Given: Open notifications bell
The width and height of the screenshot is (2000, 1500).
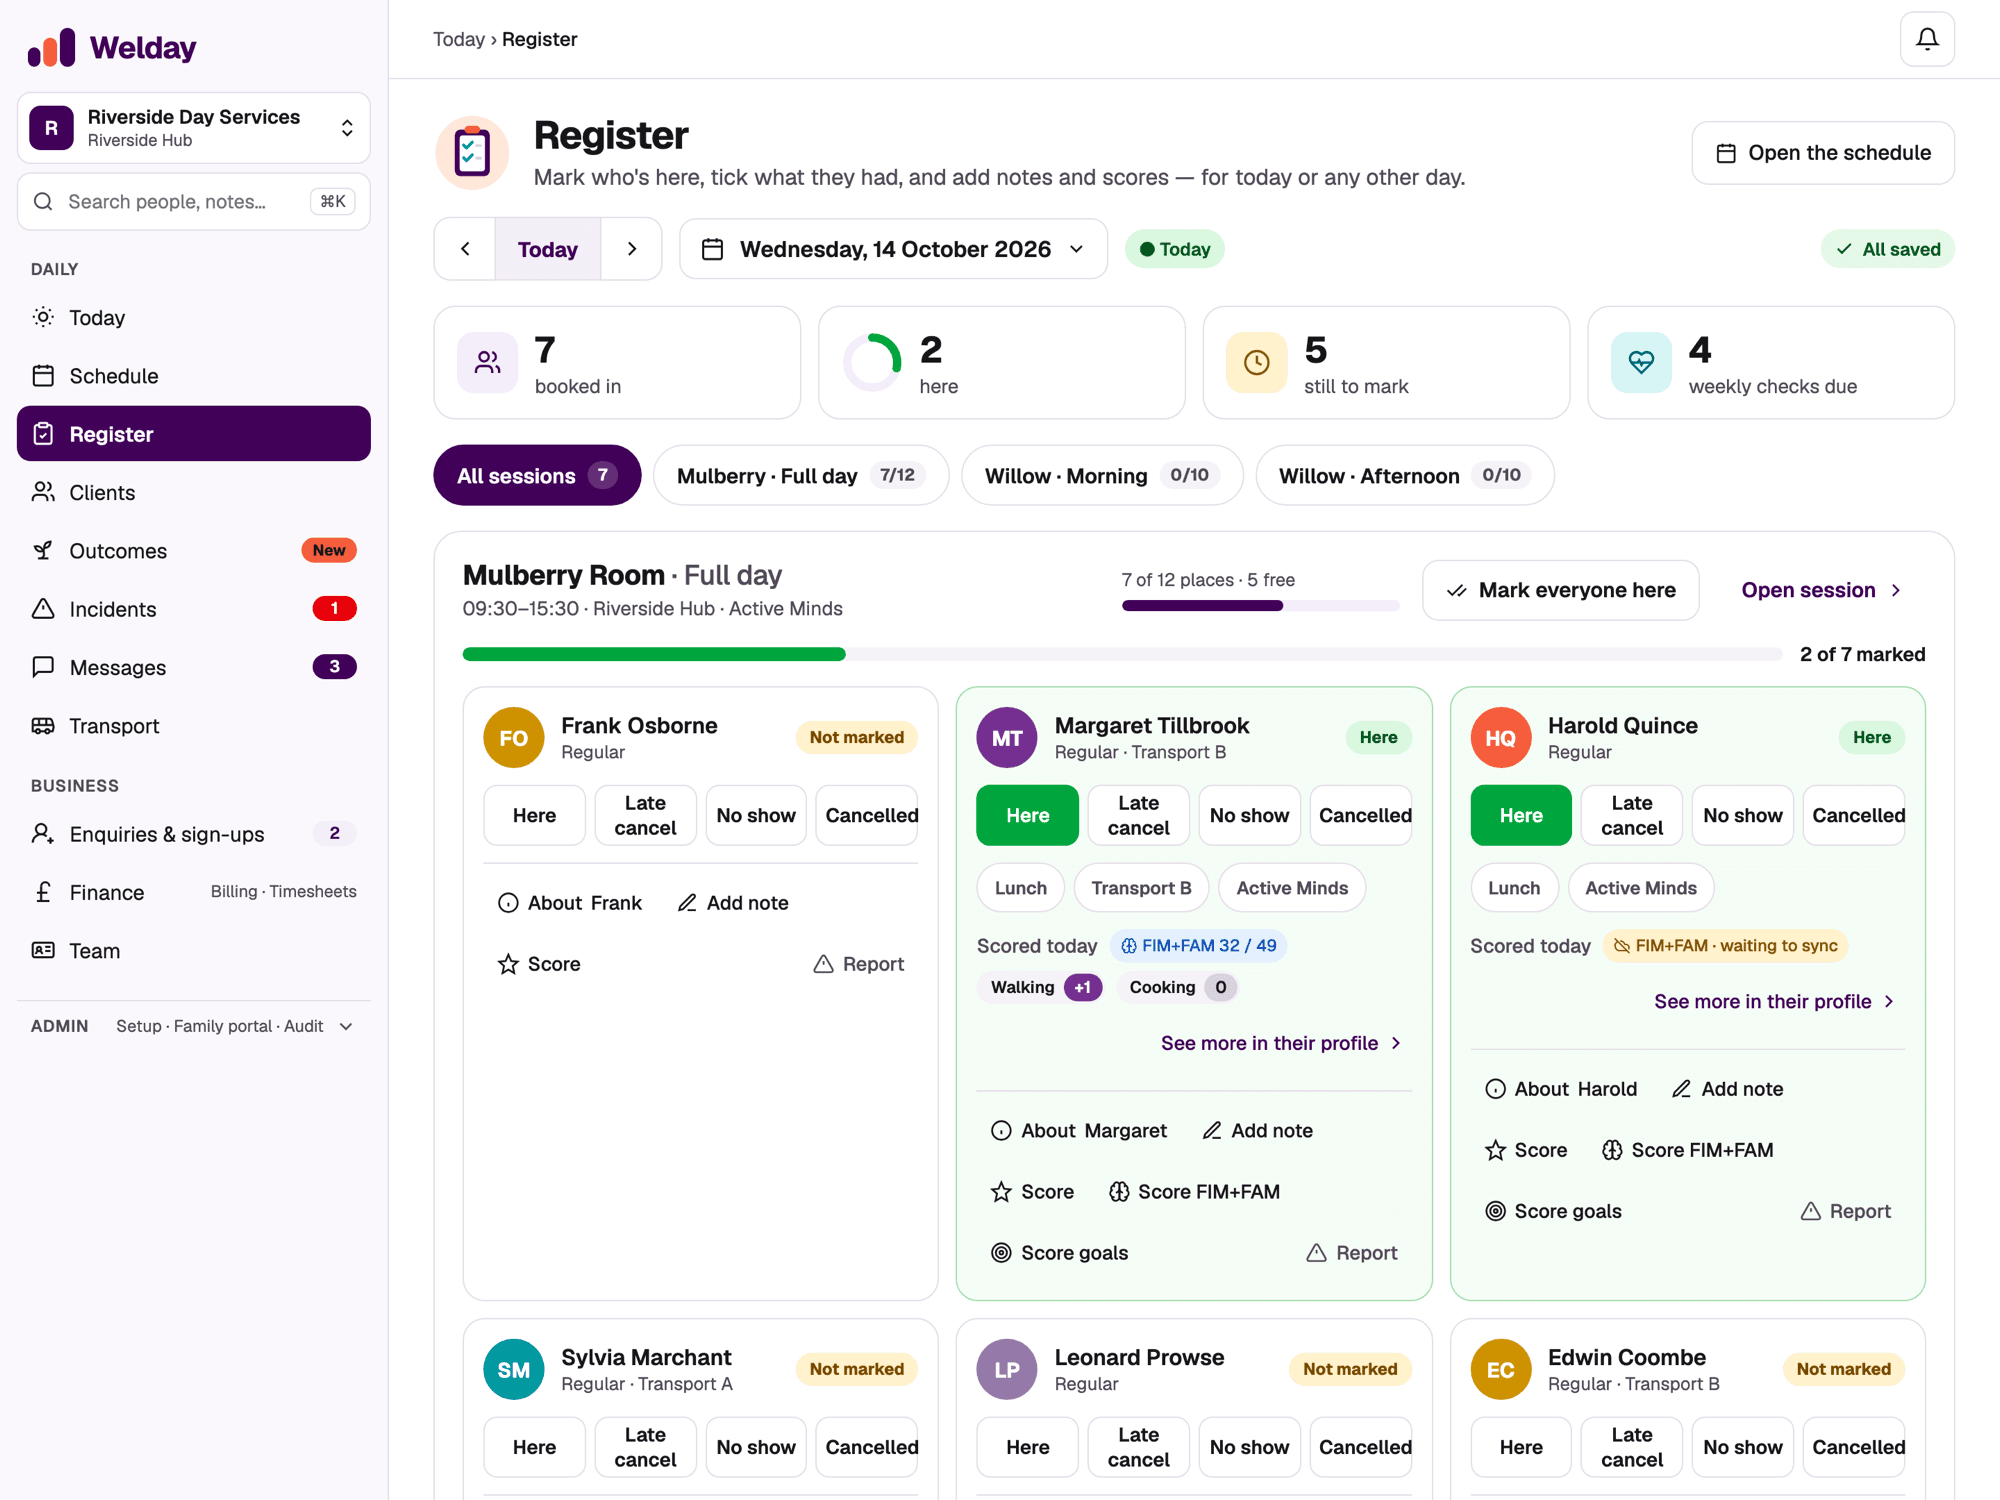Looking at the screenshot, I should (x=1926, y=39).
